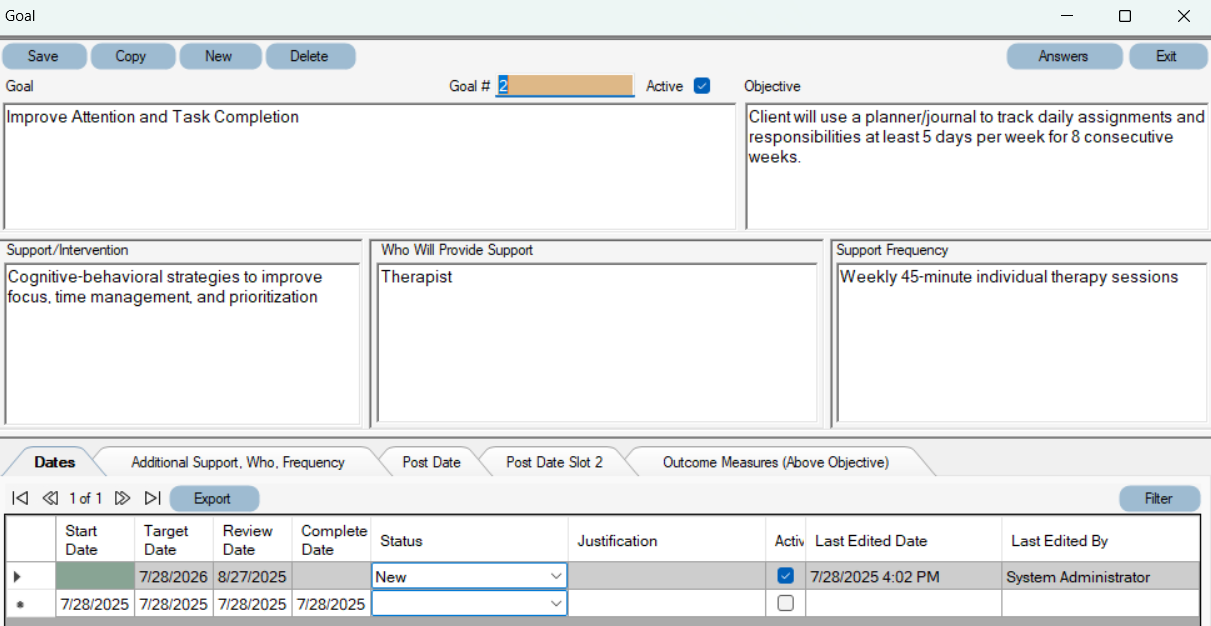The width and height of the screenshot is (1211, 626).
Task: Export the dates grid
Action: click(x=214, y=497)
